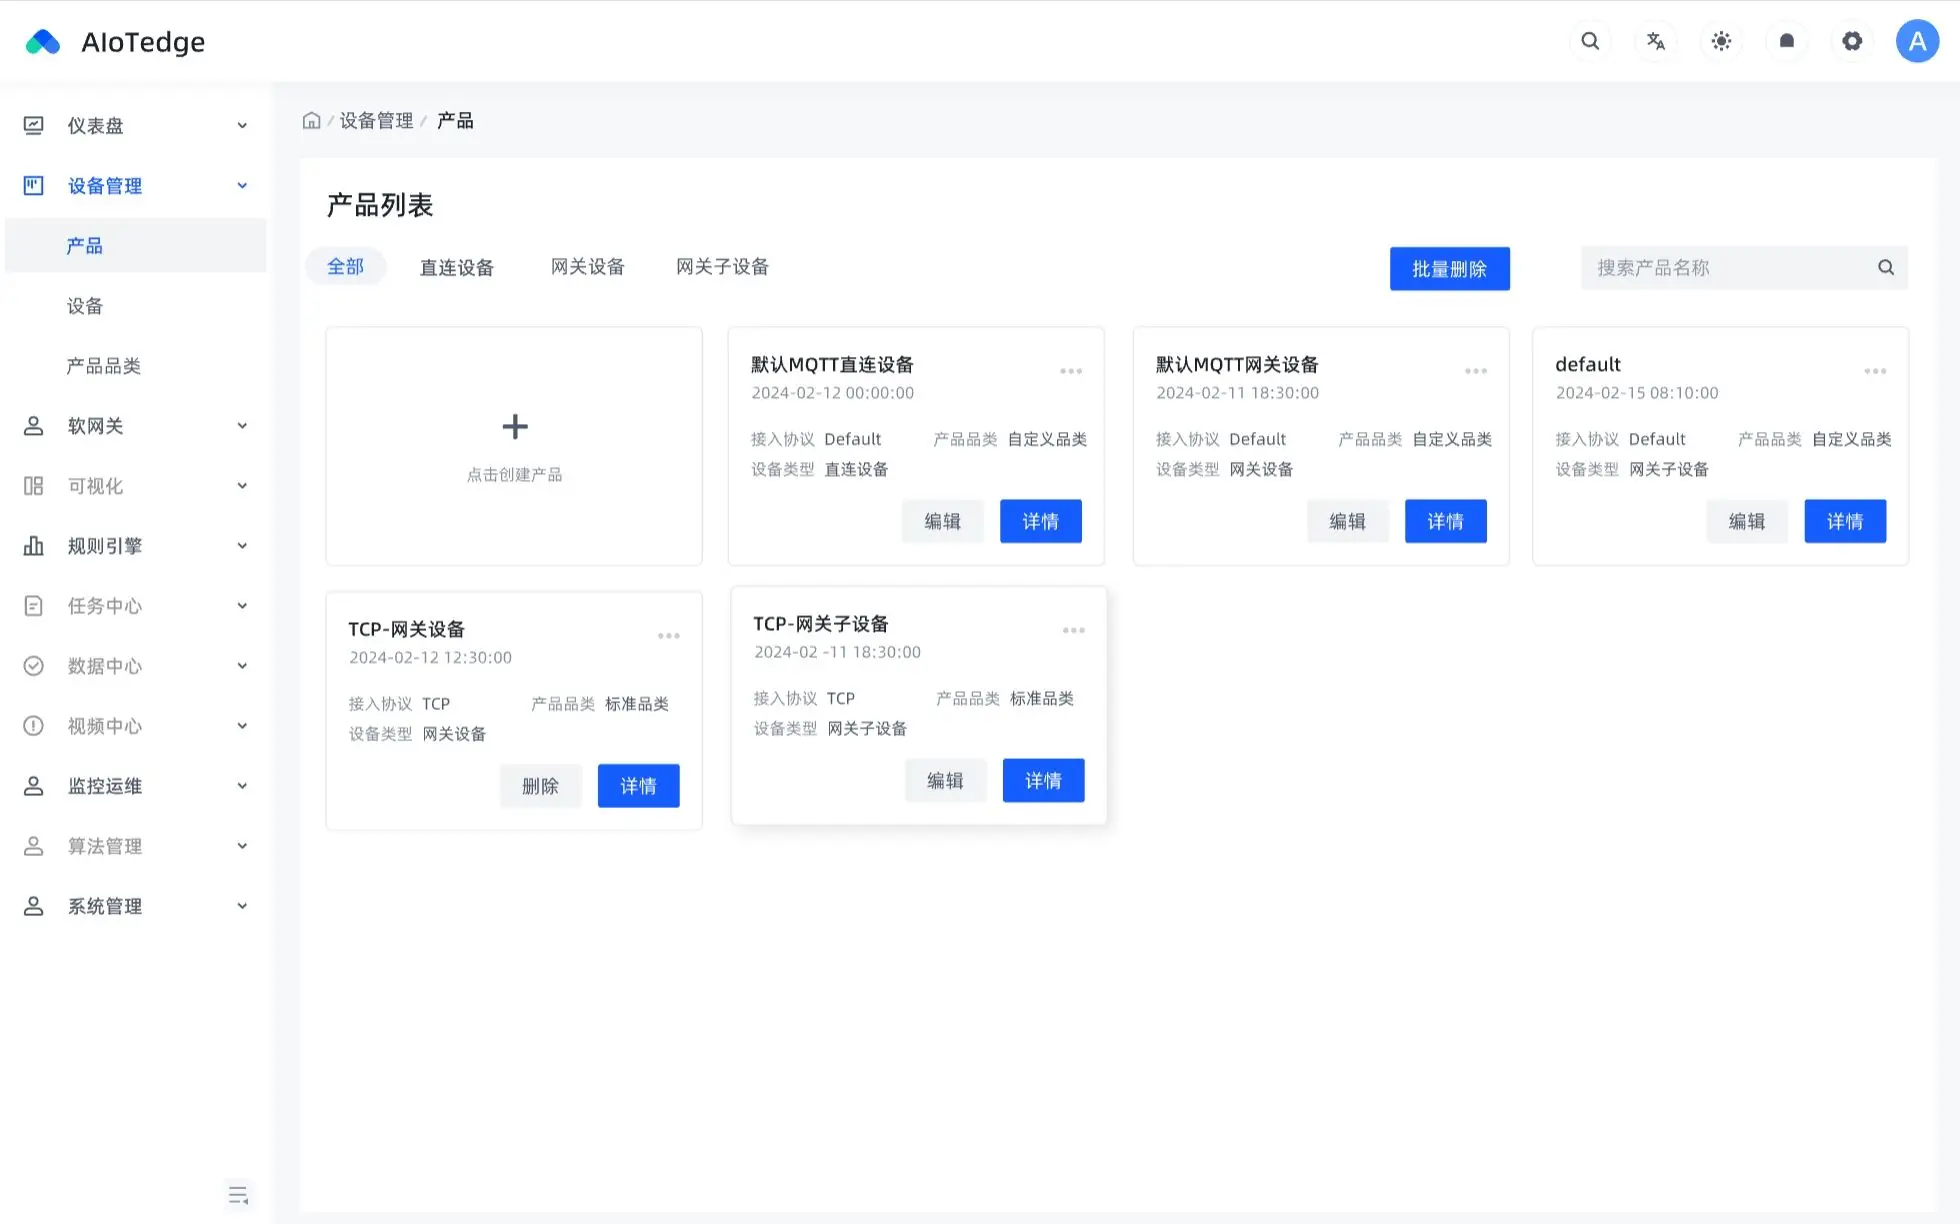Click the home breadcrumb icon
This screenshot has height=1224, width=1960.
[x=312, y=121]
